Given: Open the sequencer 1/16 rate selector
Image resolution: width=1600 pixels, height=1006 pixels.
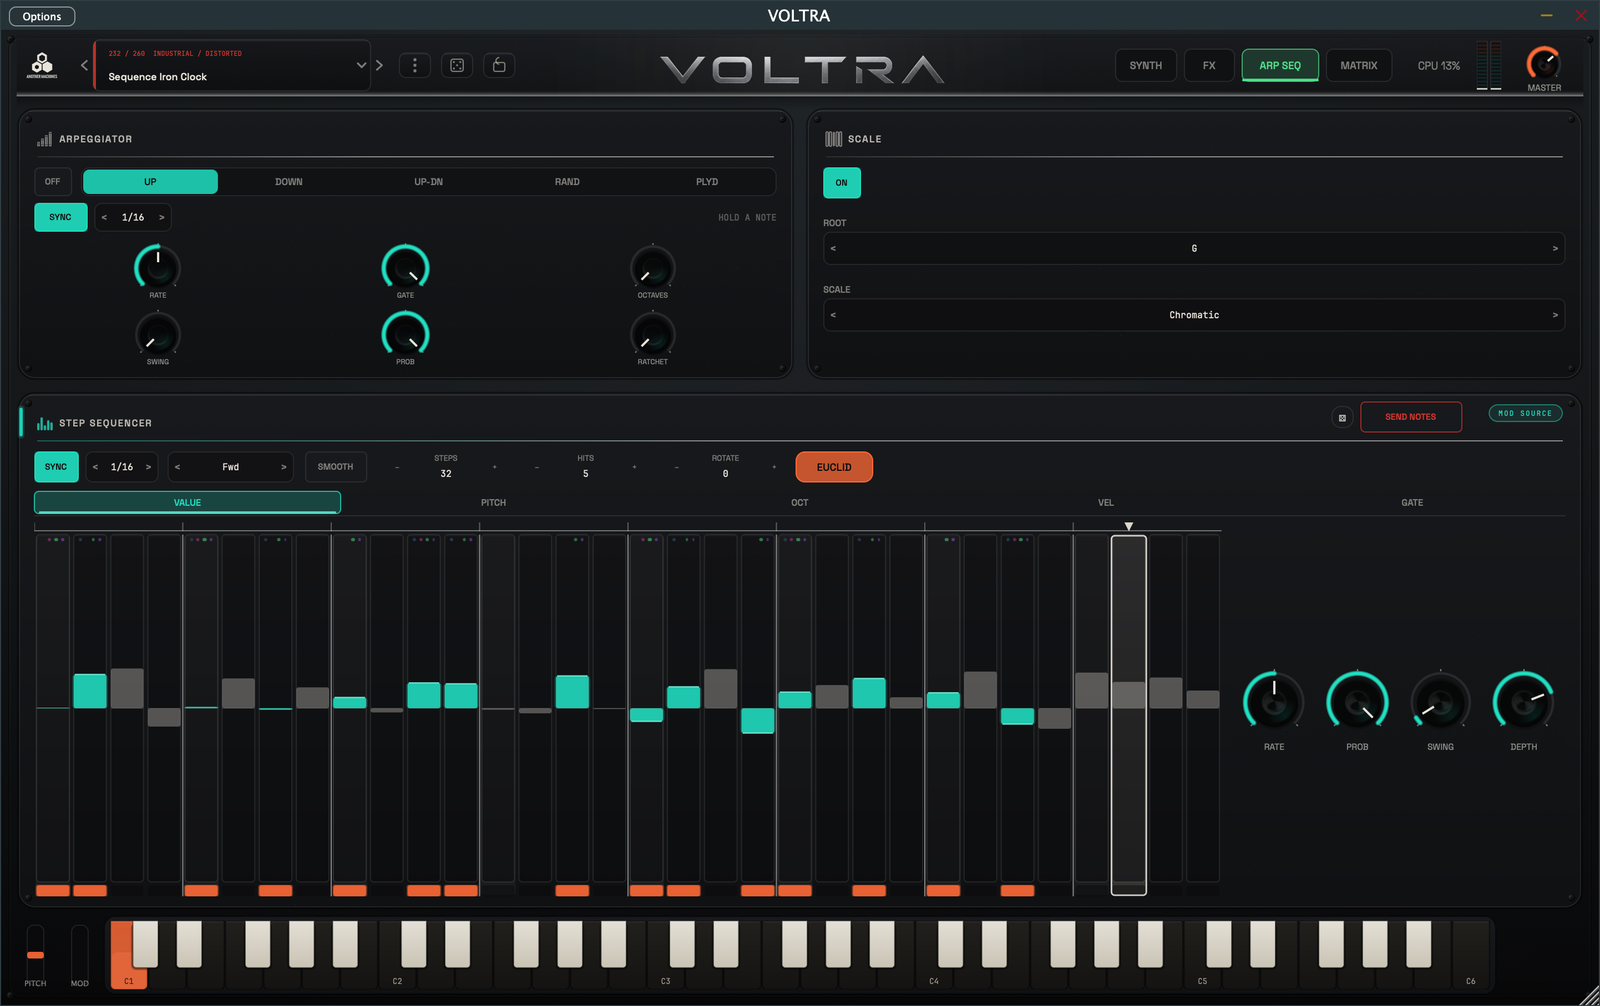Looking at the screenshot, I should (122, 467).
